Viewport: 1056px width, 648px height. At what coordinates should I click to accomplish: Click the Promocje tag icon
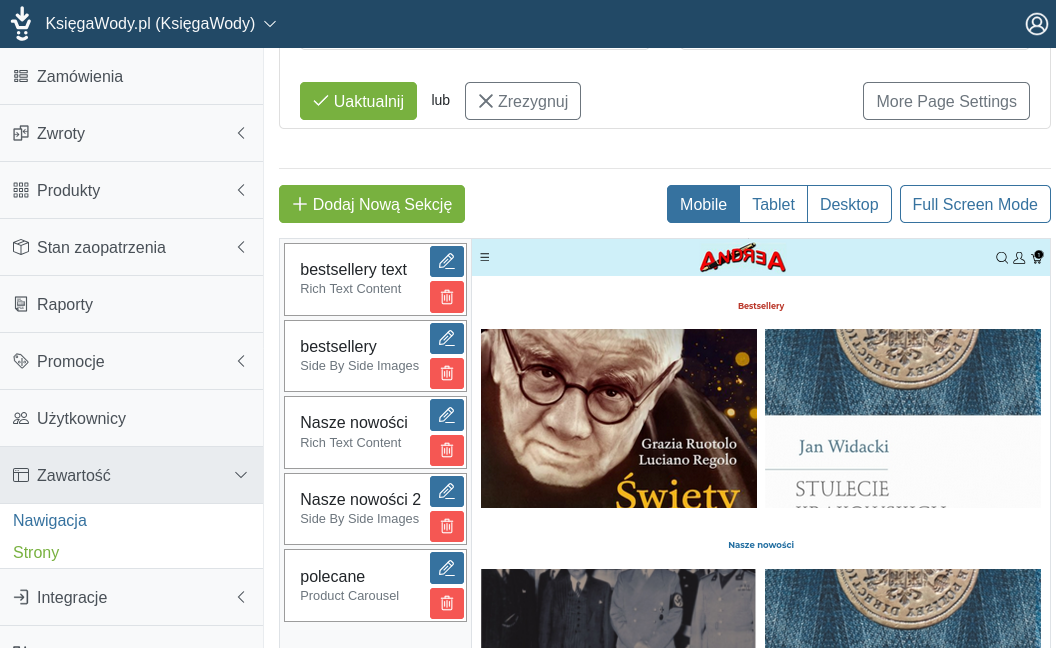point(21,361)
